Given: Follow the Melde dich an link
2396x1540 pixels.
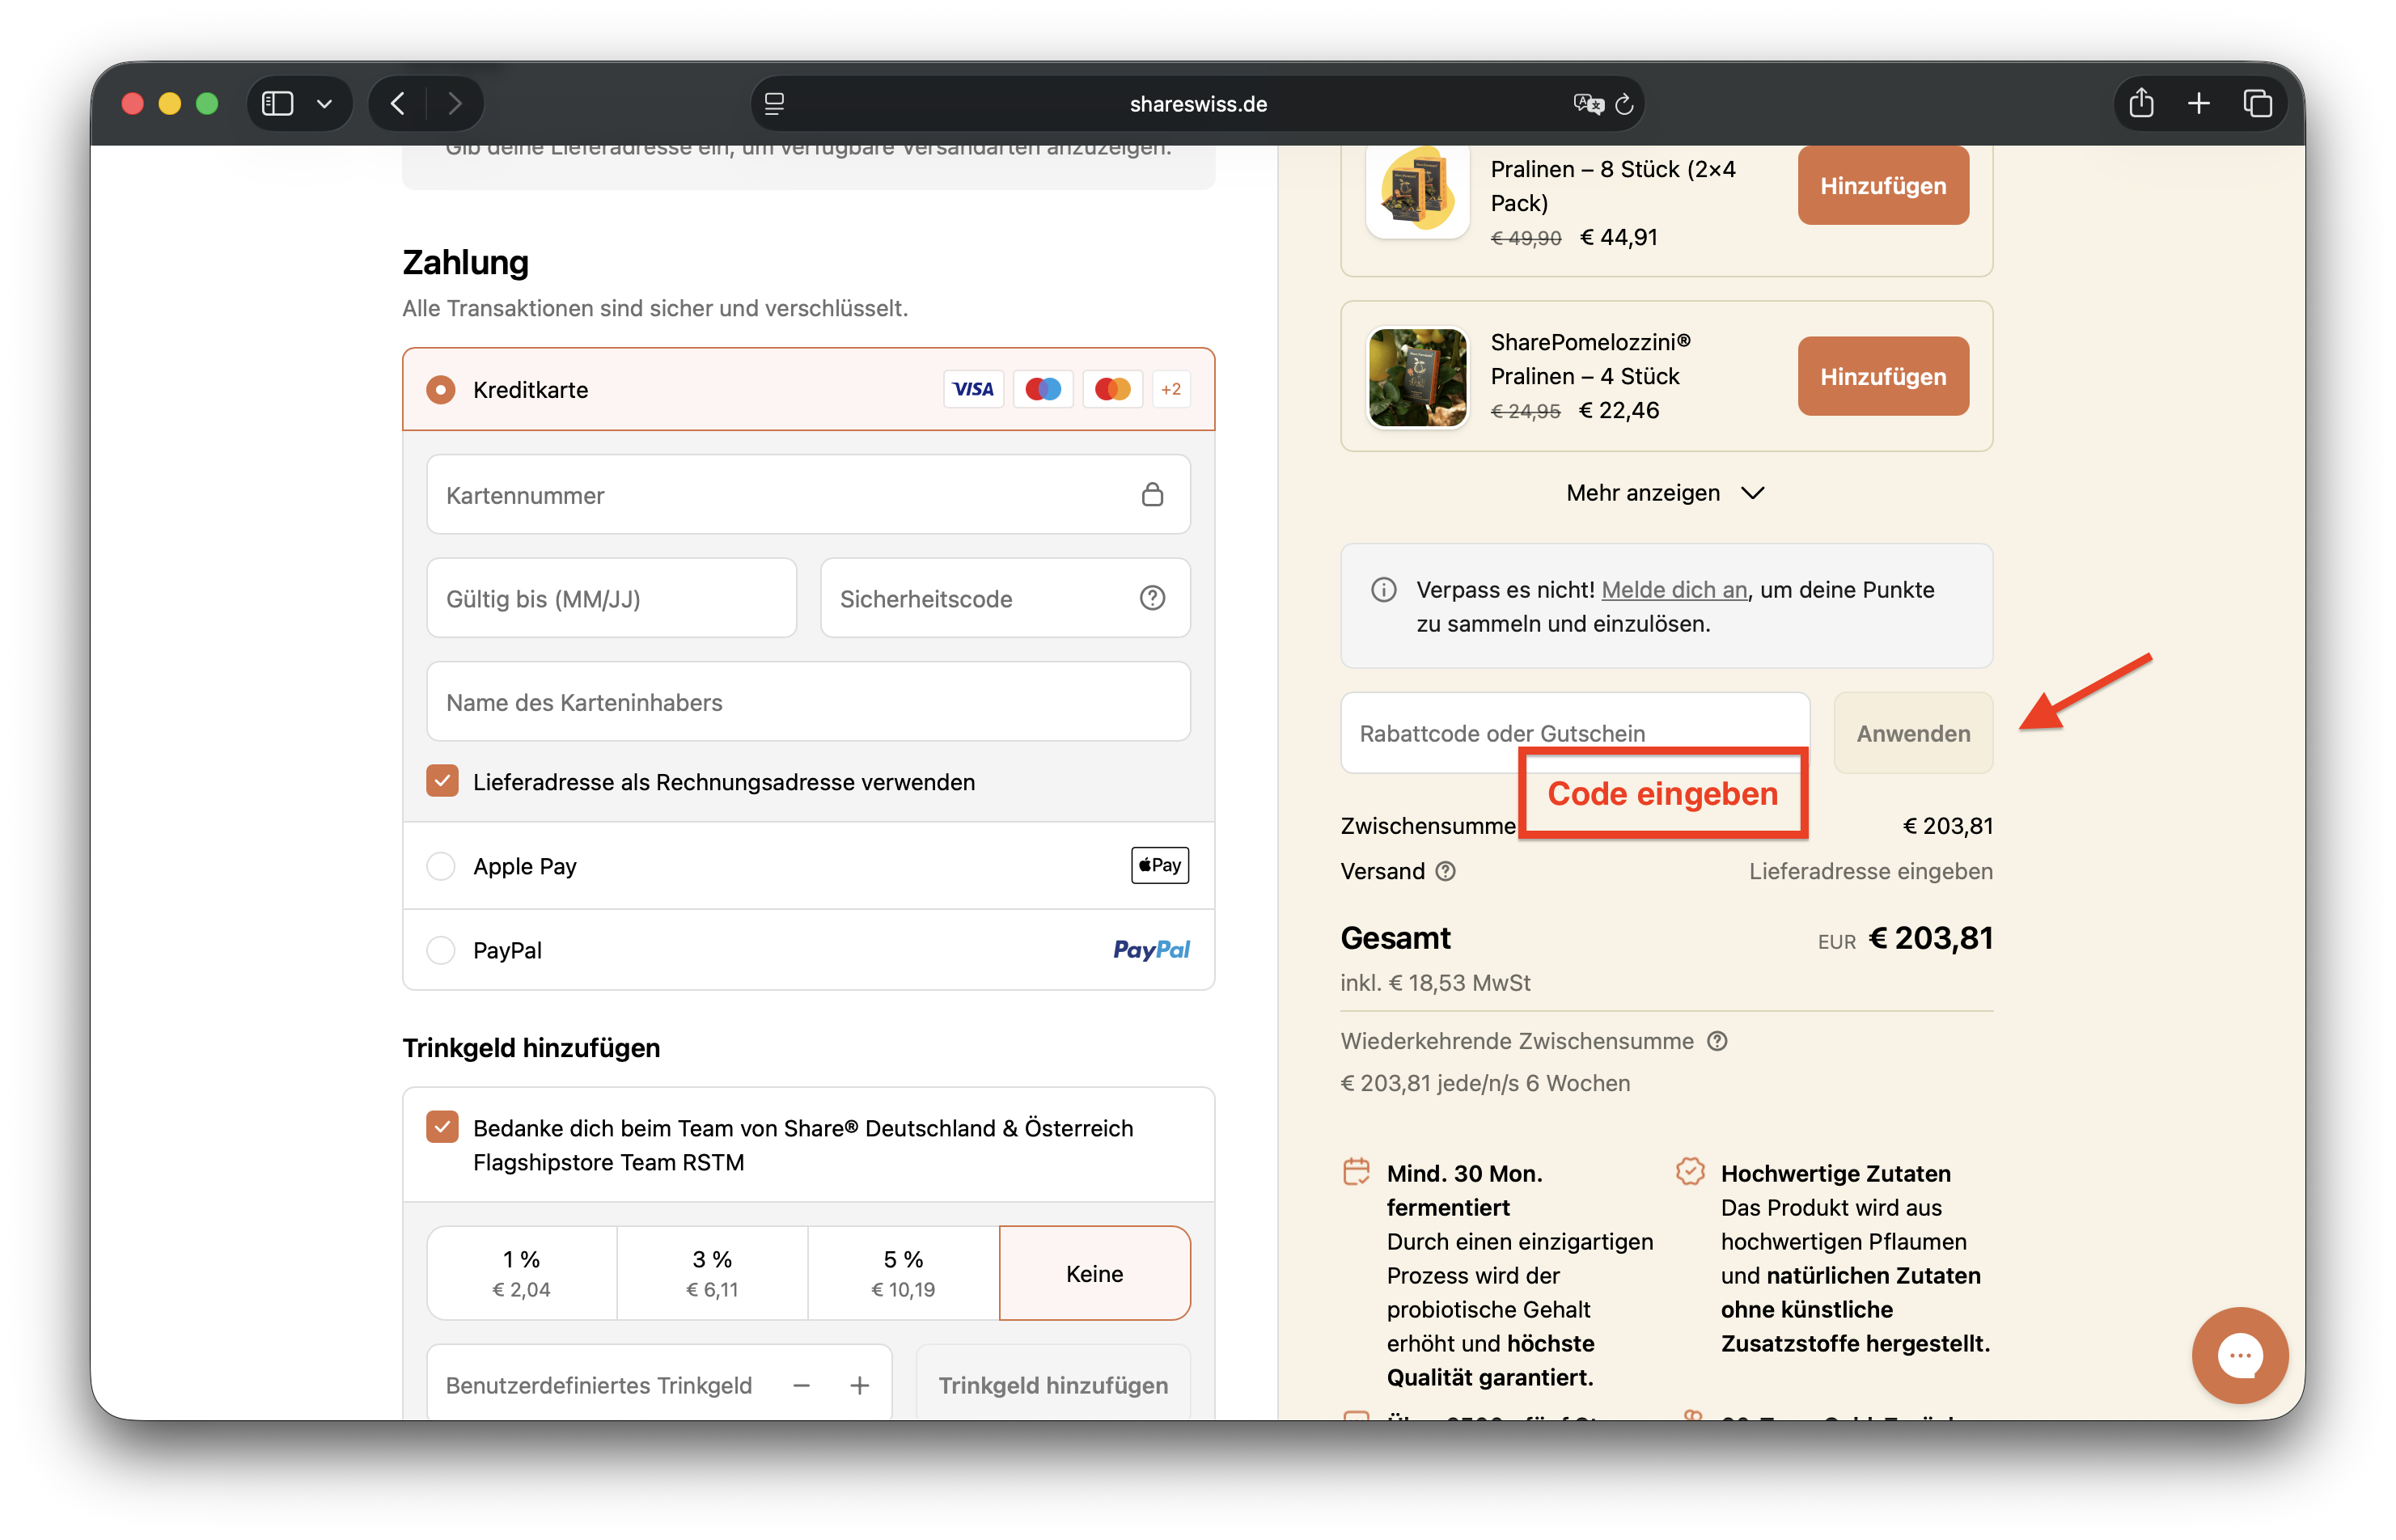Looking at the screenshot, I should click(1674, 590).
